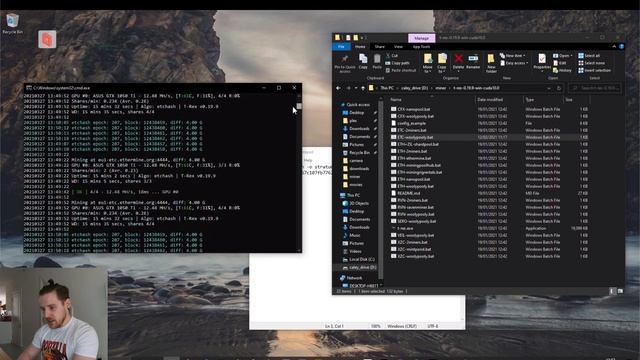
Task: Click the red Delete icon in the ribbon
Action: pos(458,59)
